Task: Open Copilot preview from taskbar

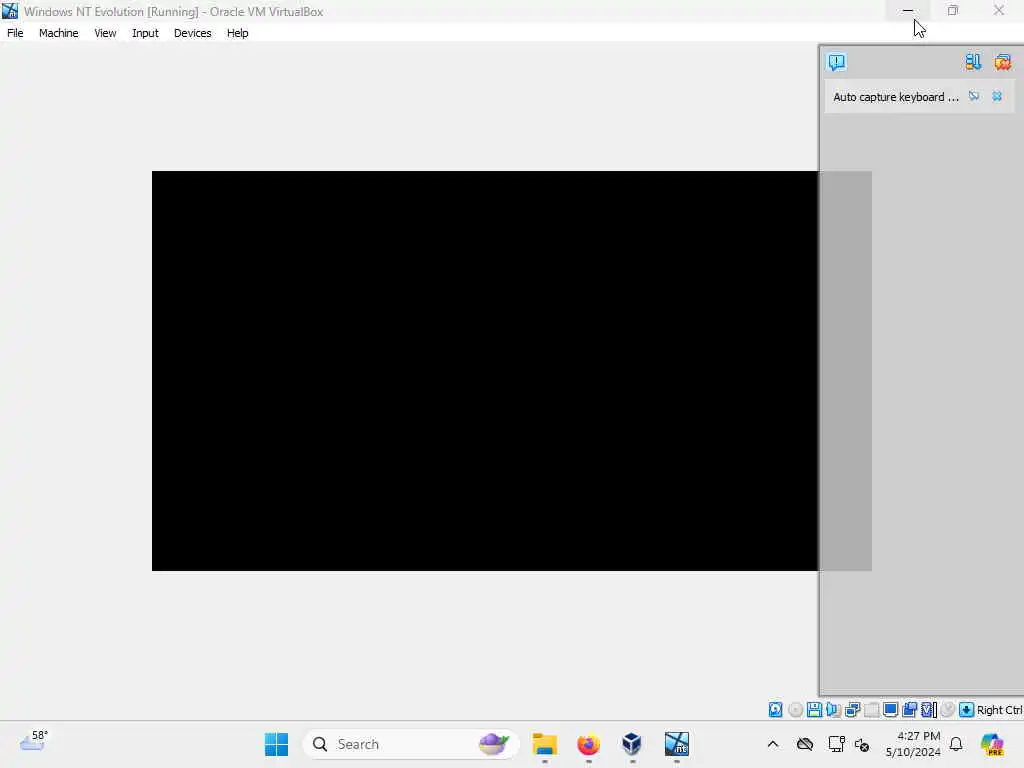Action: click(x=992, y=744)
